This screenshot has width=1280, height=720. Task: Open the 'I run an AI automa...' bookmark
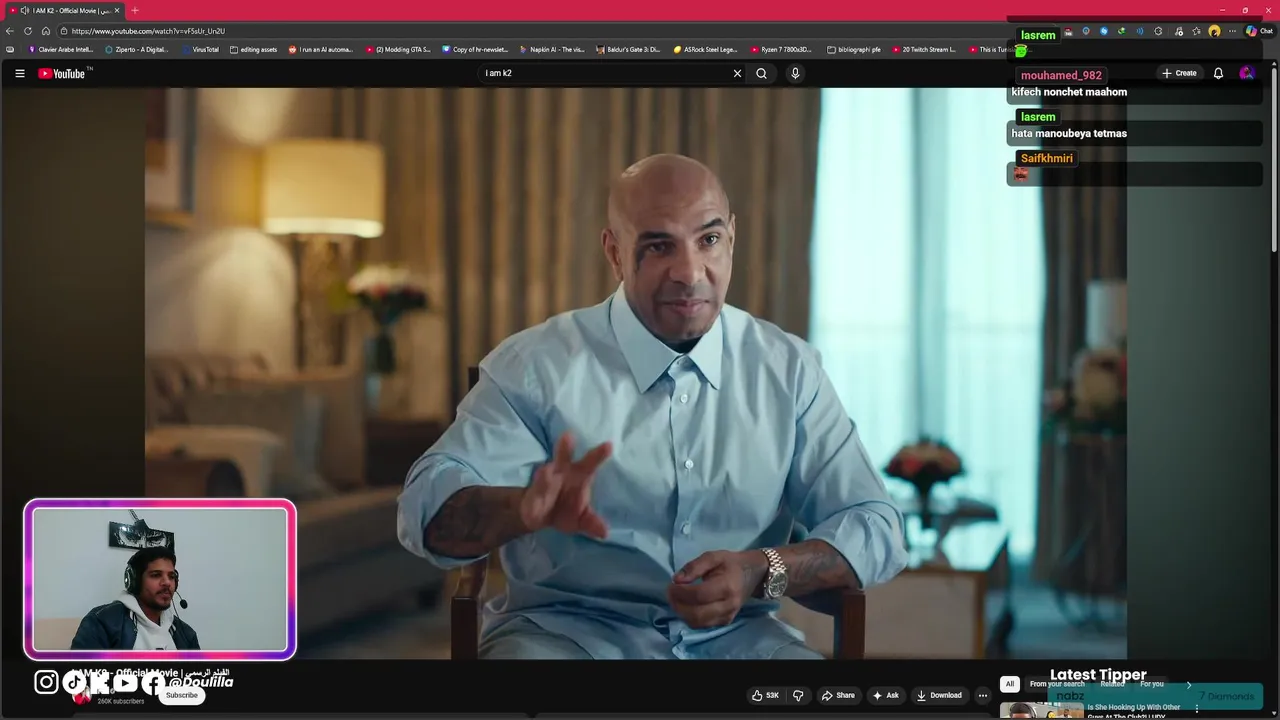point(321,49)
